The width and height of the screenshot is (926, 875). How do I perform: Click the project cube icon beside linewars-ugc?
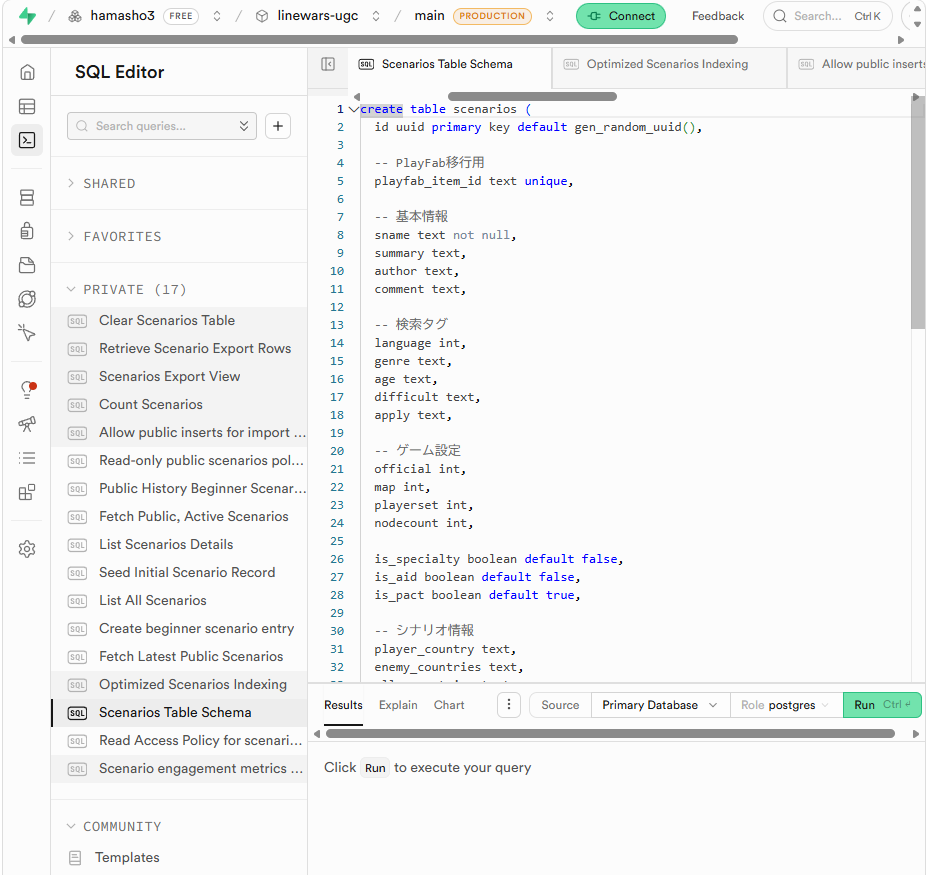[262, 16]
